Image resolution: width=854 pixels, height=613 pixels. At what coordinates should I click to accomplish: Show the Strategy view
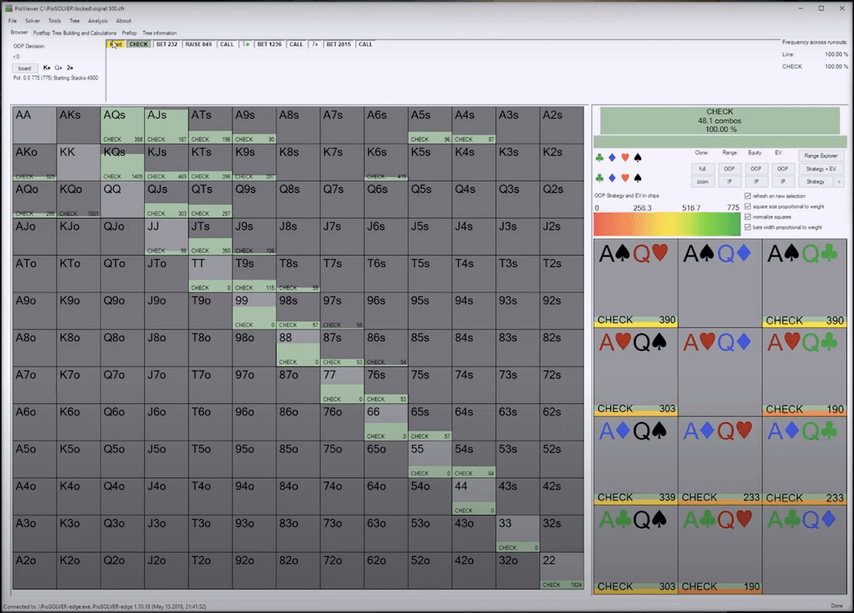click(x=815, y=182)
